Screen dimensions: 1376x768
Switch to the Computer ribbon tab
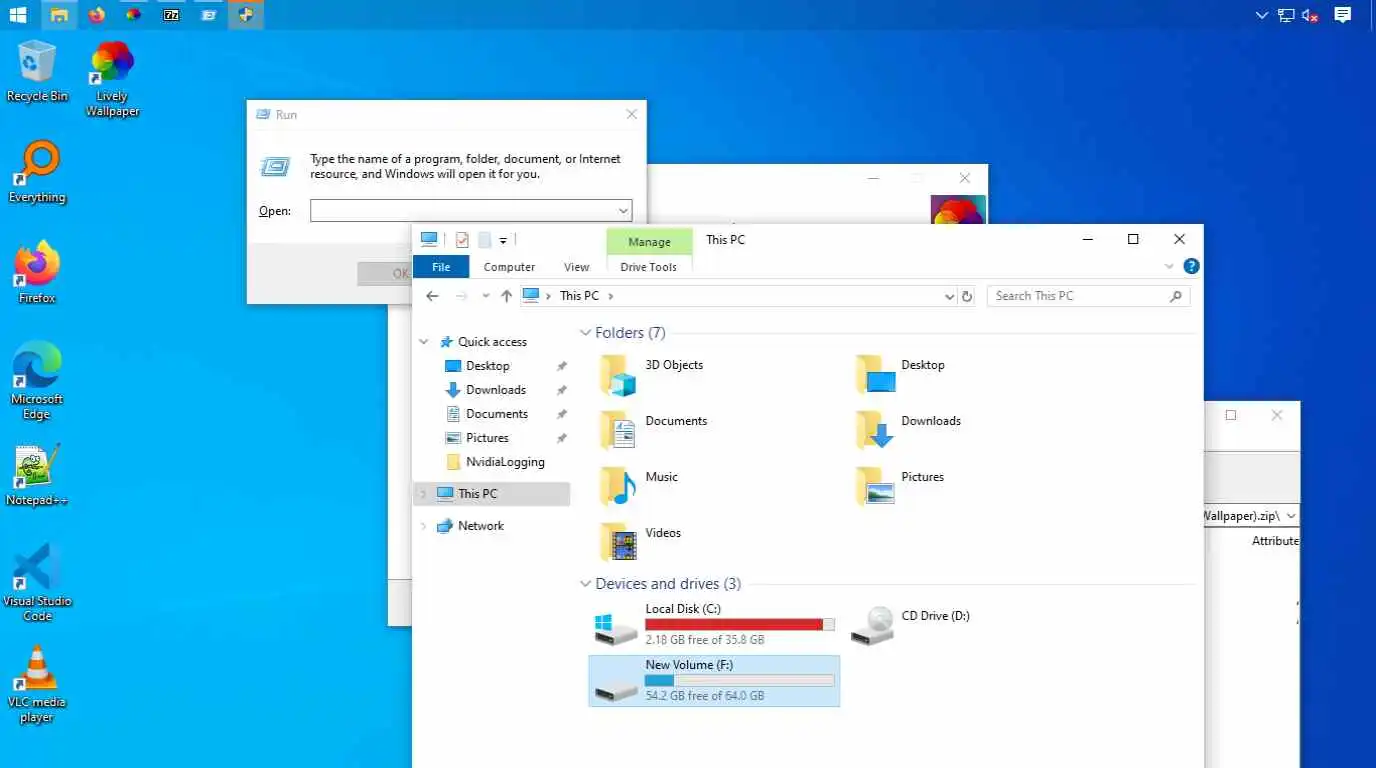click(x=509, y=267)
